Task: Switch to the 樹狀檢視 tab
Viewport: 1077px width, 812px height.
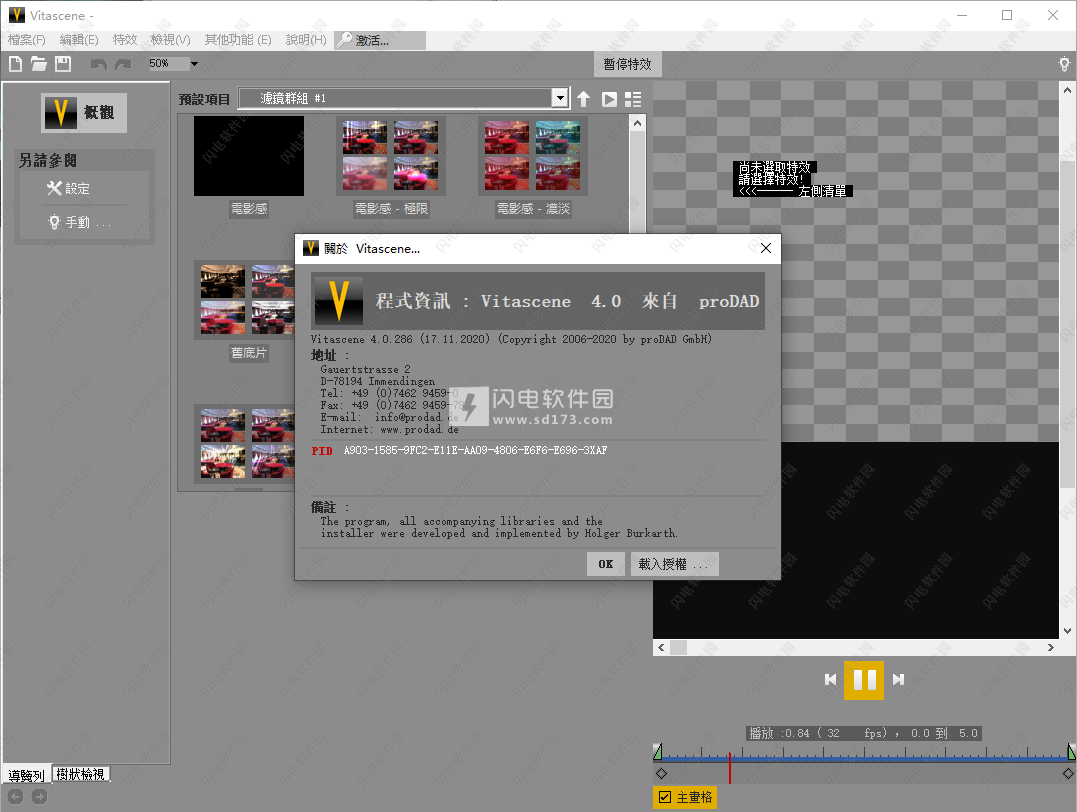Action: click(x=81, y=774)
